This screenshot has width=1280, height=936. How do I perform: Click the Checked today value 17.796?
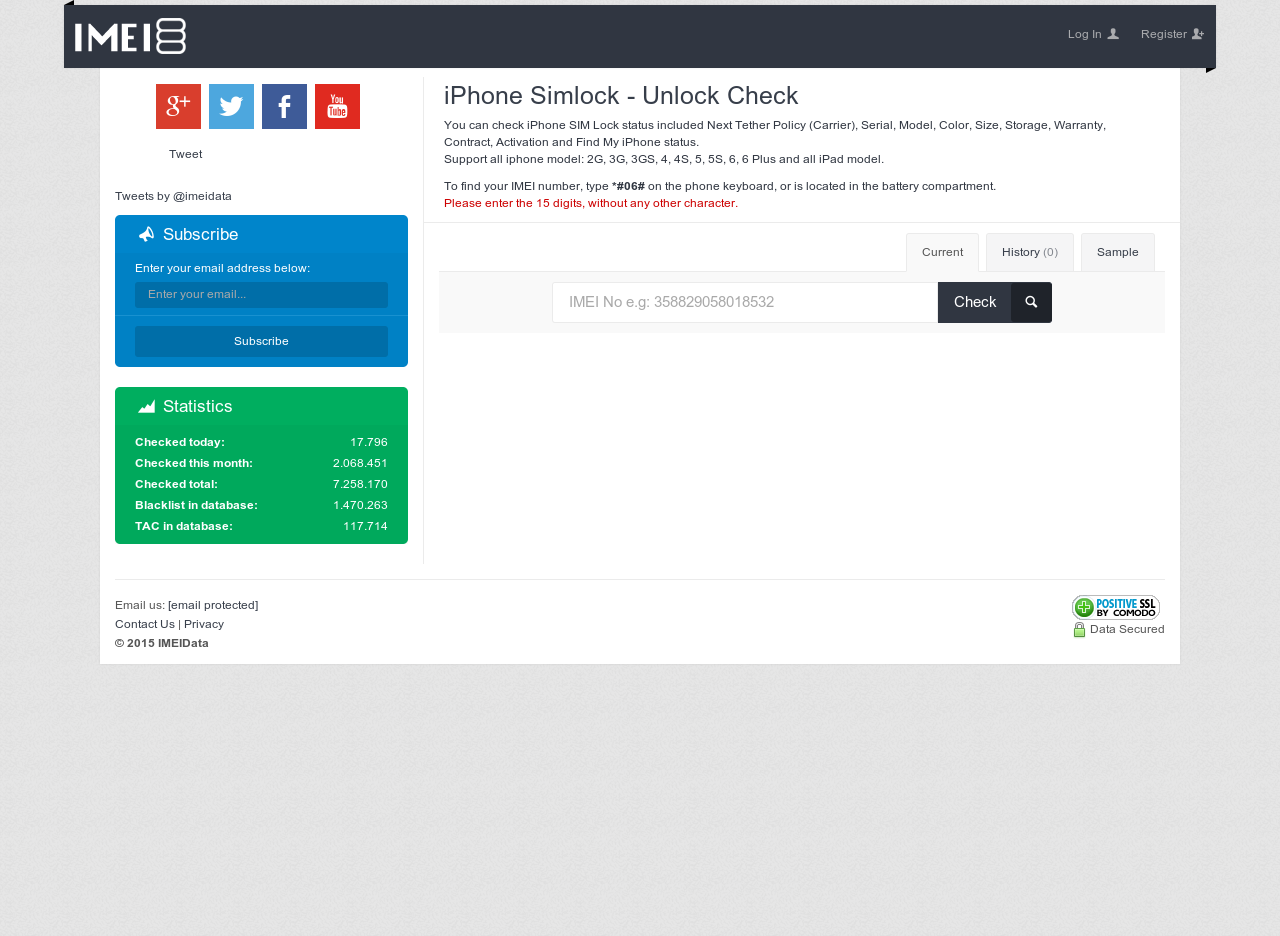point(369,442)
